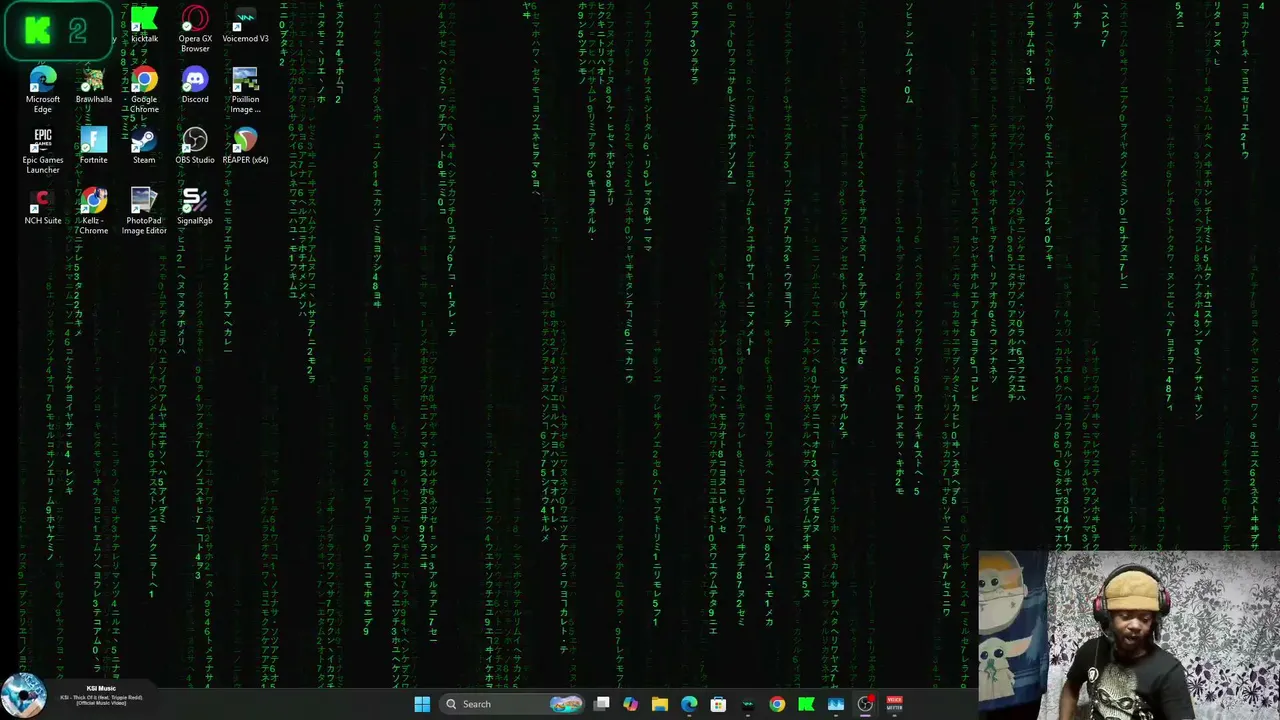Select the Voicemod V3 desktop icon

tap(245, 25)
